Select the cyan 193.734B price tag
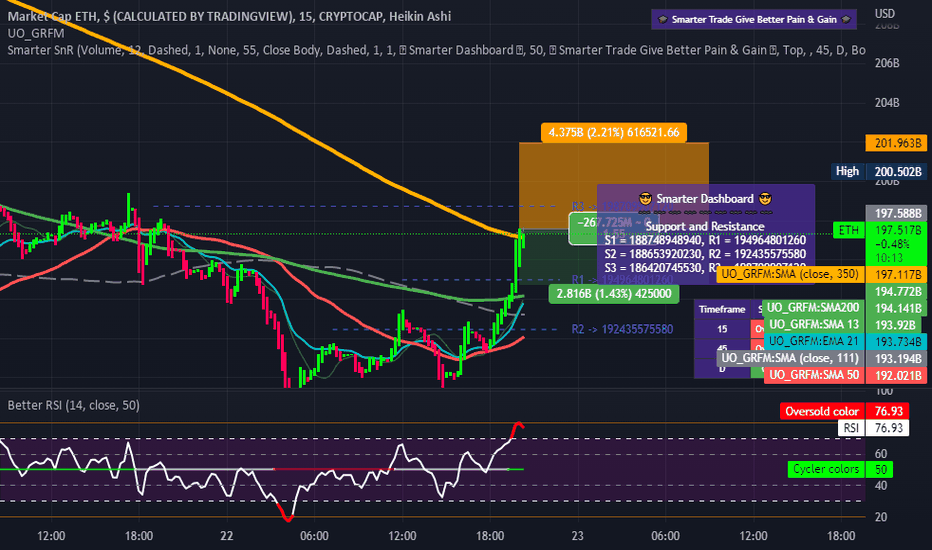The width and height of the screenshot is (932, 550). 896,342
